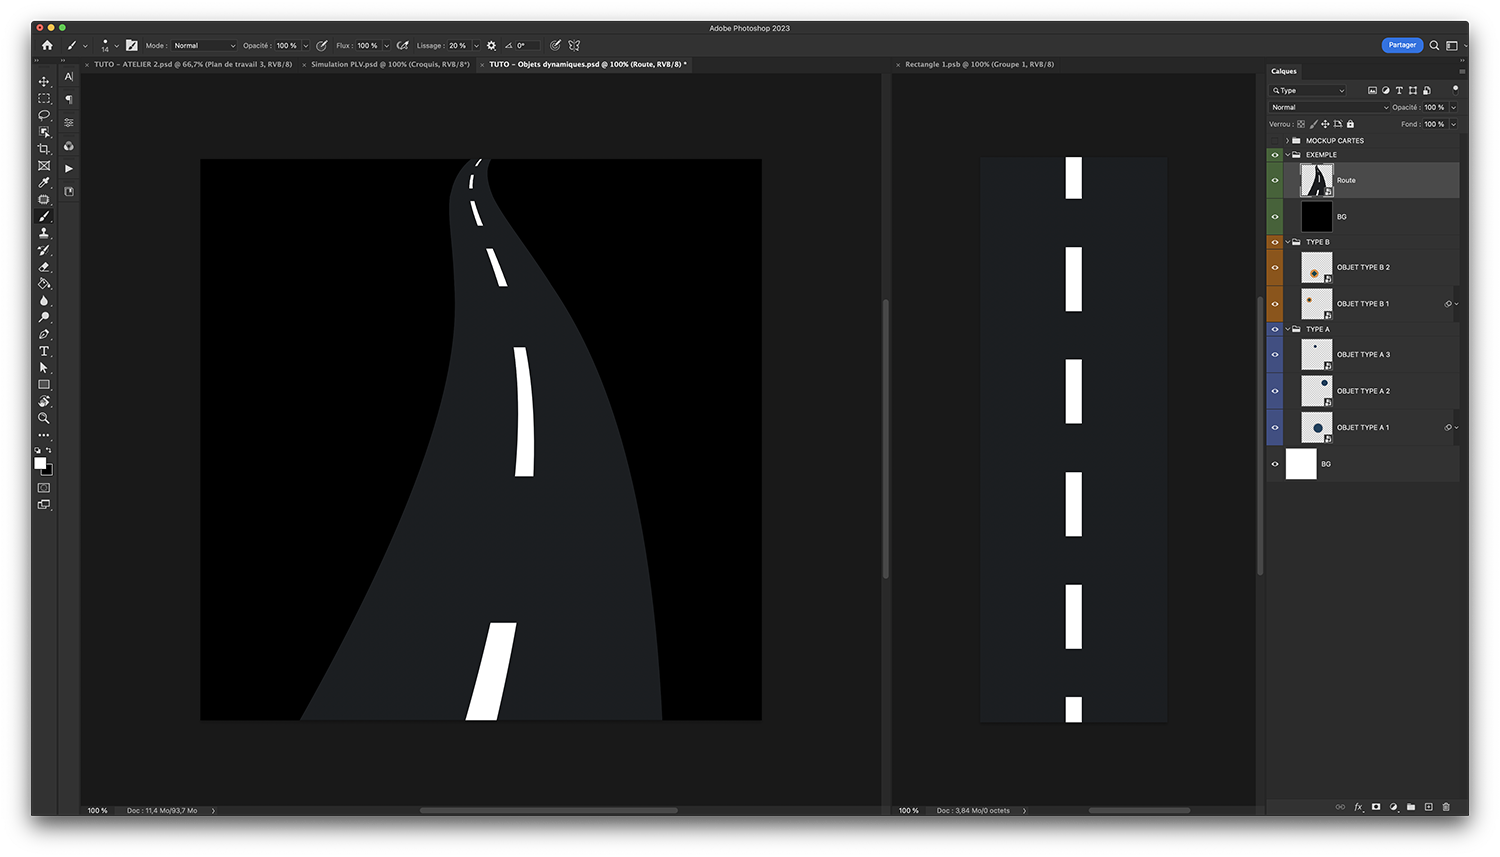
Task: Select the Rectangle shape tool
Action: click(44, 385)
